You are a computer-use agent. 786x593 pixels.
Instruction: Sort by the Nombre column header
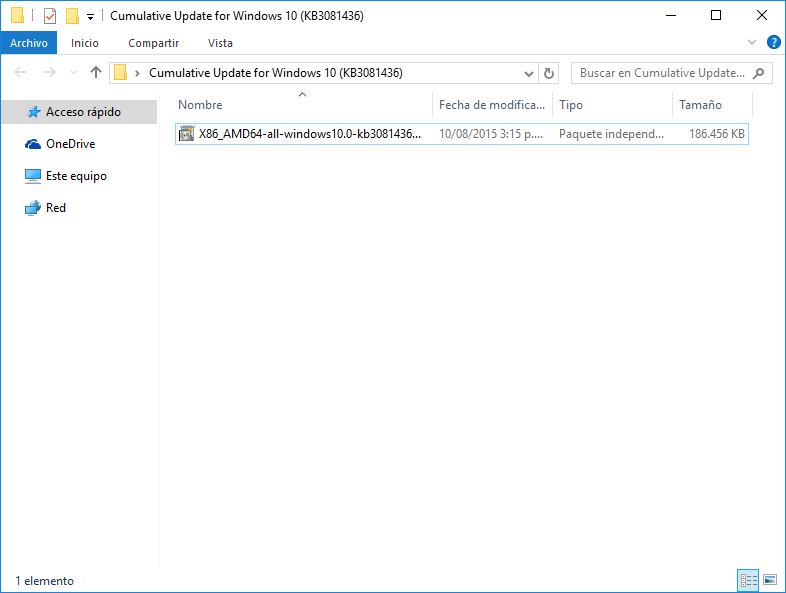click(x=303, y=105)
